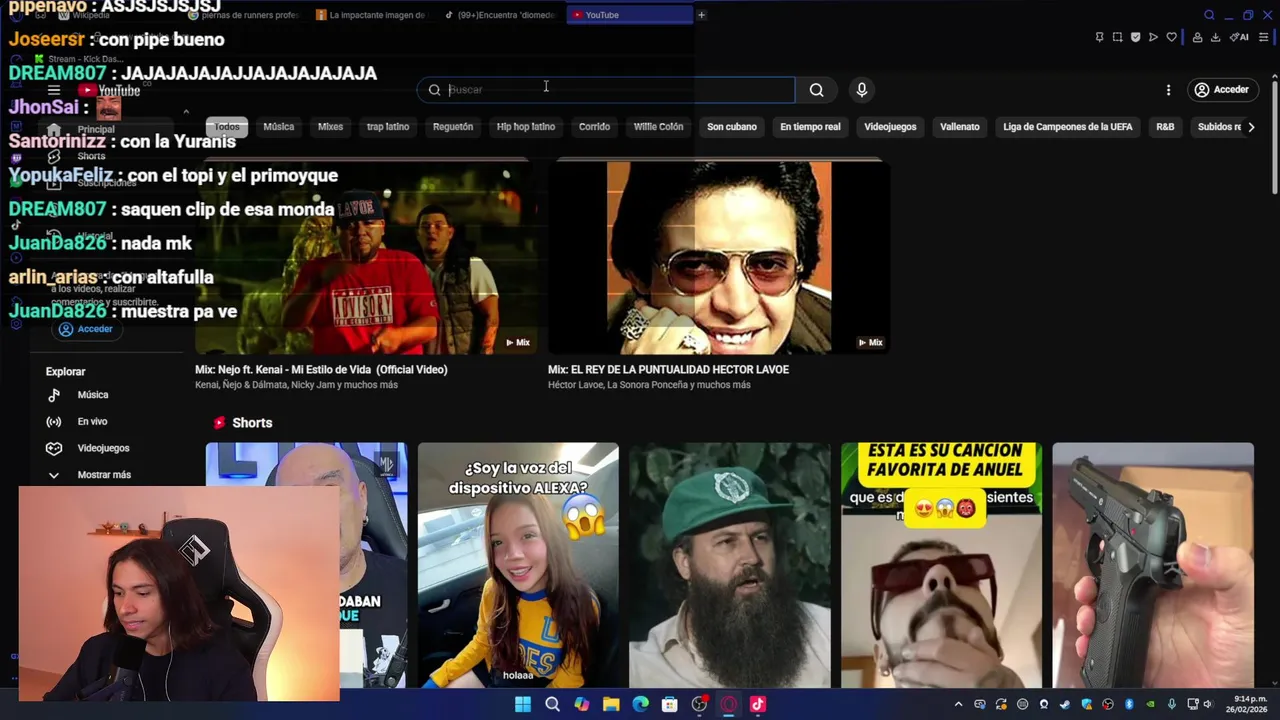Open File Explorer from taskbar
1280x720 pixels.
[x=611, y=704]
